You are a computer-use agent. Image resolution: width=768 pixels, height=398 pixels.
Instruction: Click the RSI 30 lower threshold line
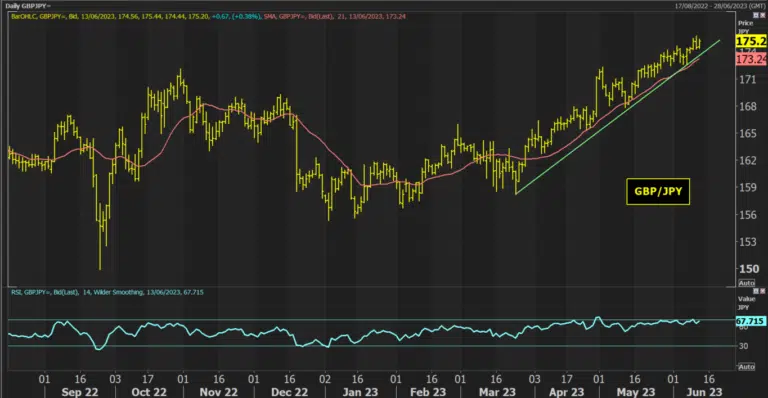click(371, 346)
